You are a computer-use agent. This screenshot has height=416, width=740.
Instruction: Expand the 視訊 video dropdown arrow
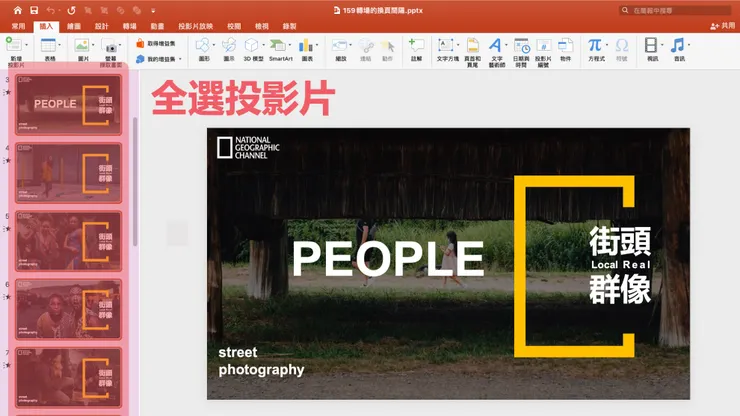pos(662,45)
